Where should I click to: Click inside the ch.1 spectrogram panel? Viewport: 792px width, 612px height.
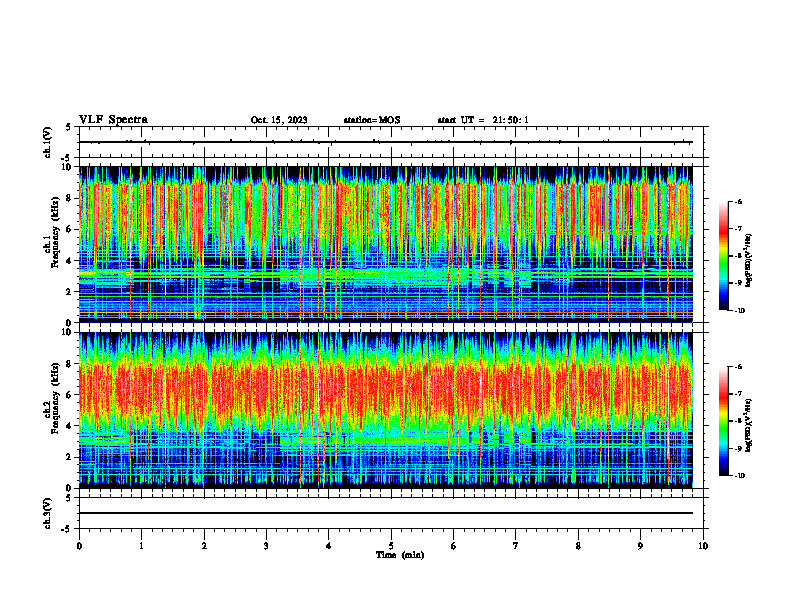[x=386, y=244]
